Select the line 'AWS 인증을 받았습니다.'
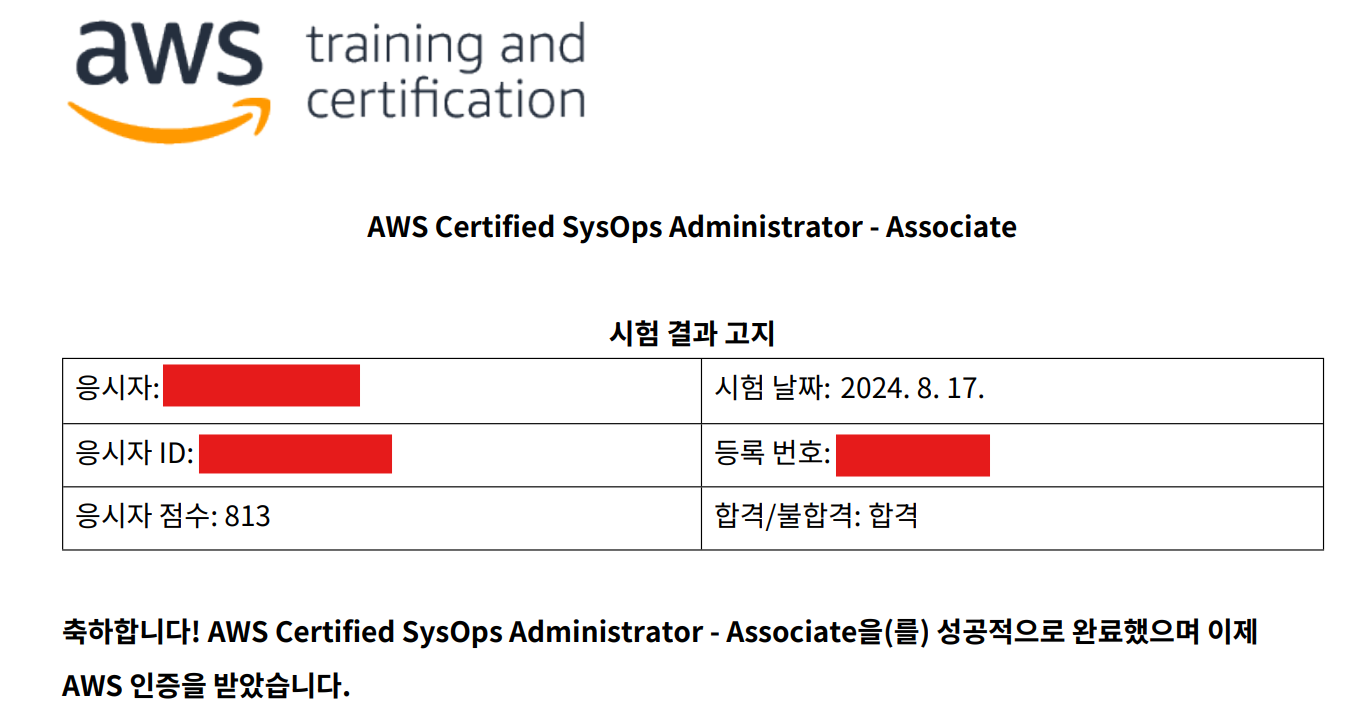Screen dimensions: 1345x712 point(206,686)
